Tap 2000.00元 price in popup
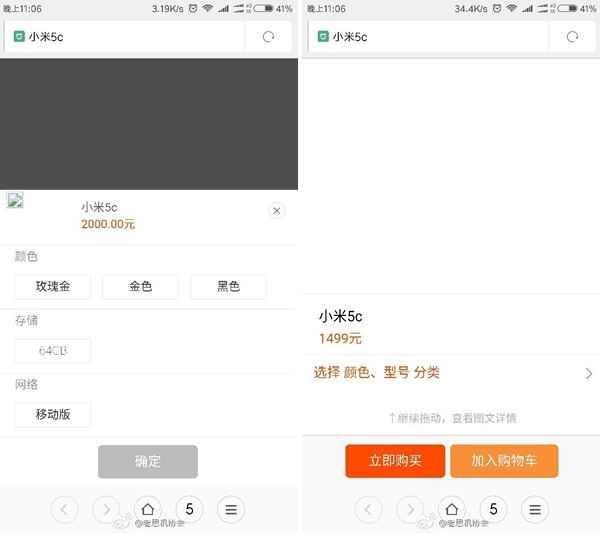 108,224
